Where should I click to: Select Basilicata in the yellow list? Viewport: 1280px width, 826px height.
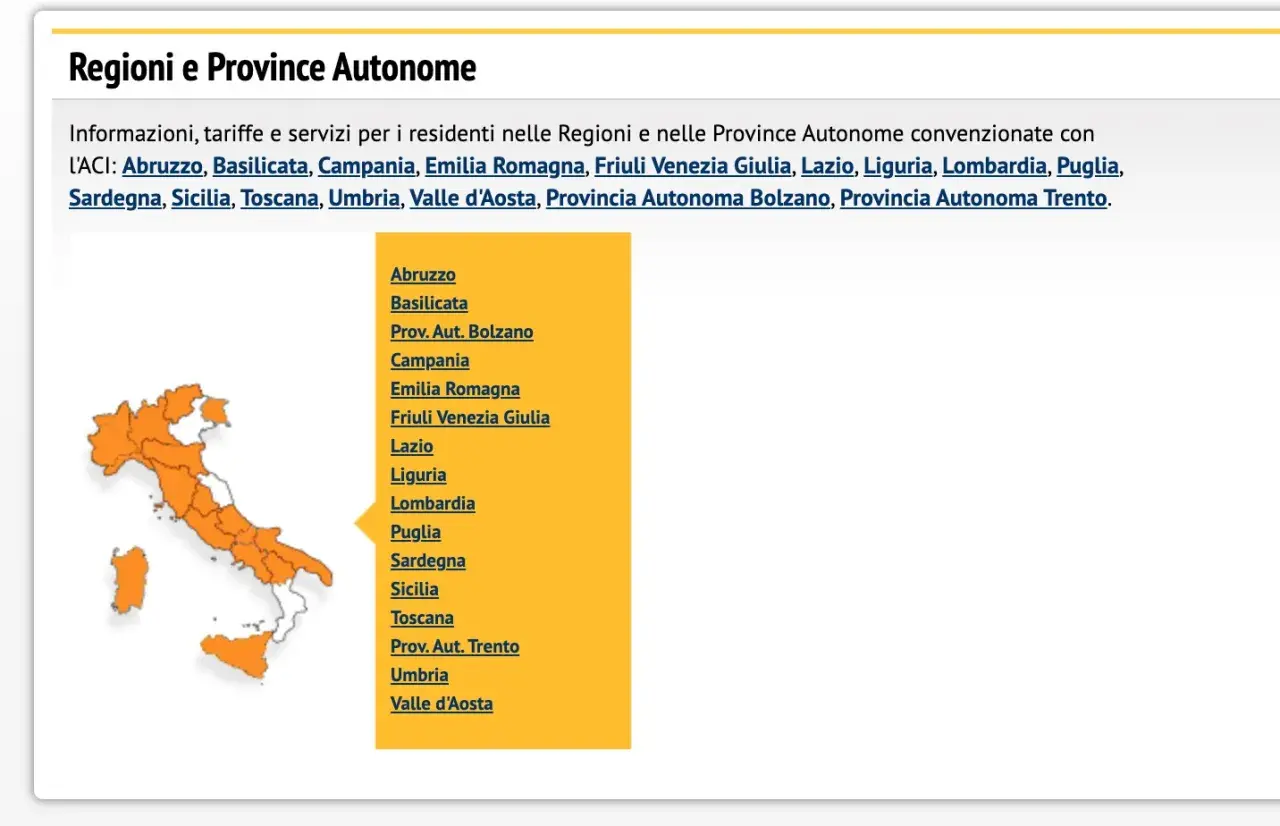(429, 303)
